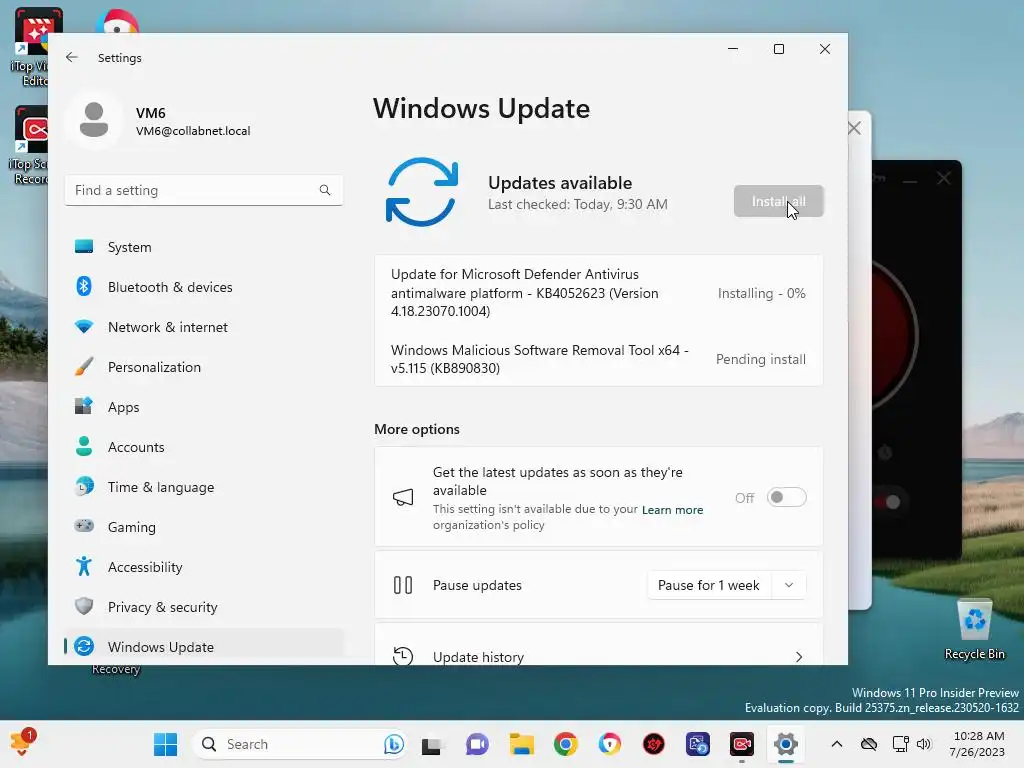1024x768 pixels.
Task: Show hidden system tray icons
Action: [x=837, y=744]
